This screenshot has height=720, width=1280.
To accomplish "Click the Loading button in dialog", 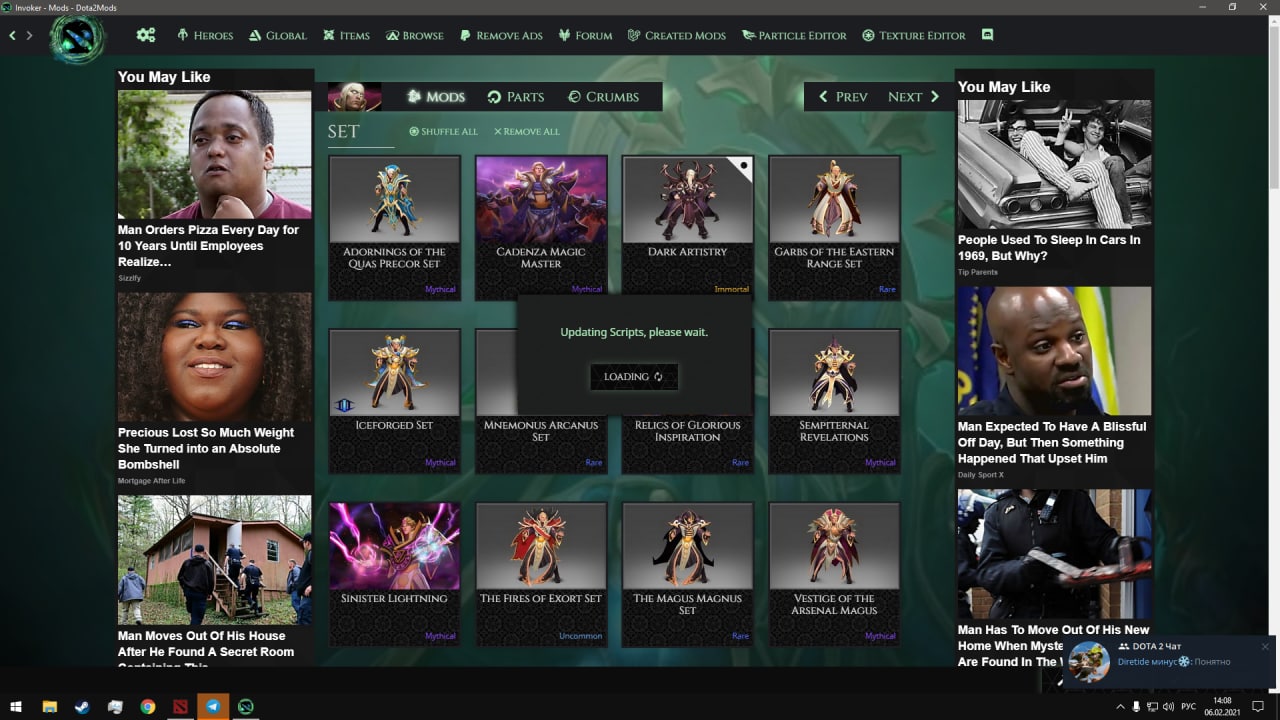I will 634,377.
